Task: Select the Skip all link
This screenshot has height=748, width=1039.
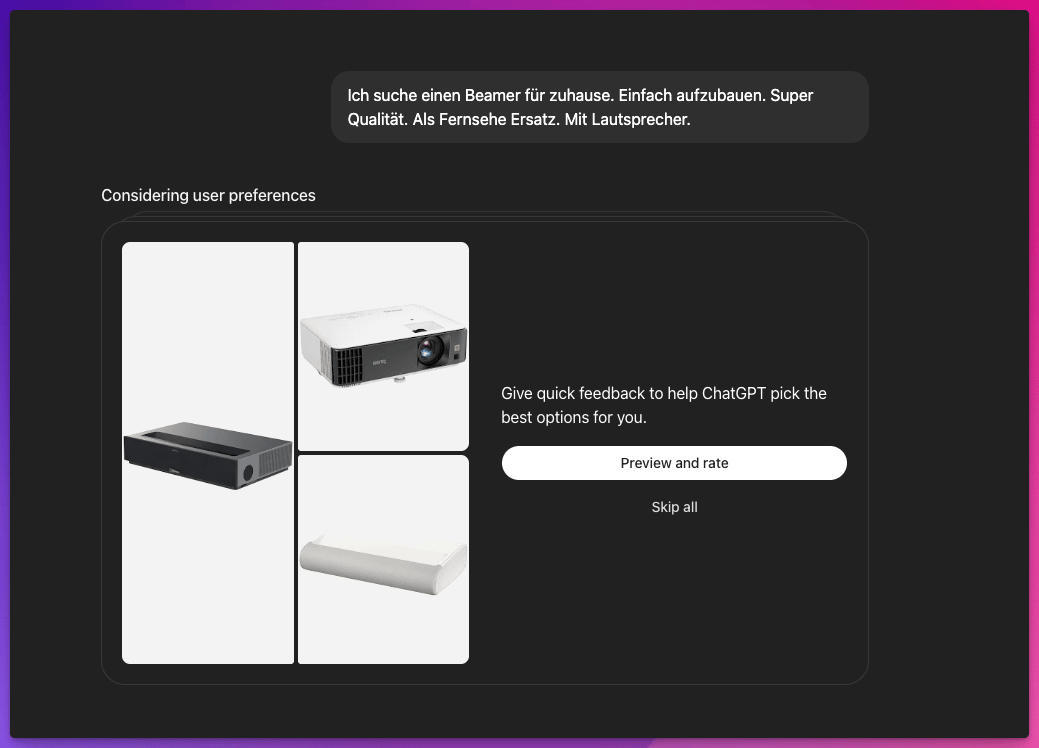Action: (674, 507)
